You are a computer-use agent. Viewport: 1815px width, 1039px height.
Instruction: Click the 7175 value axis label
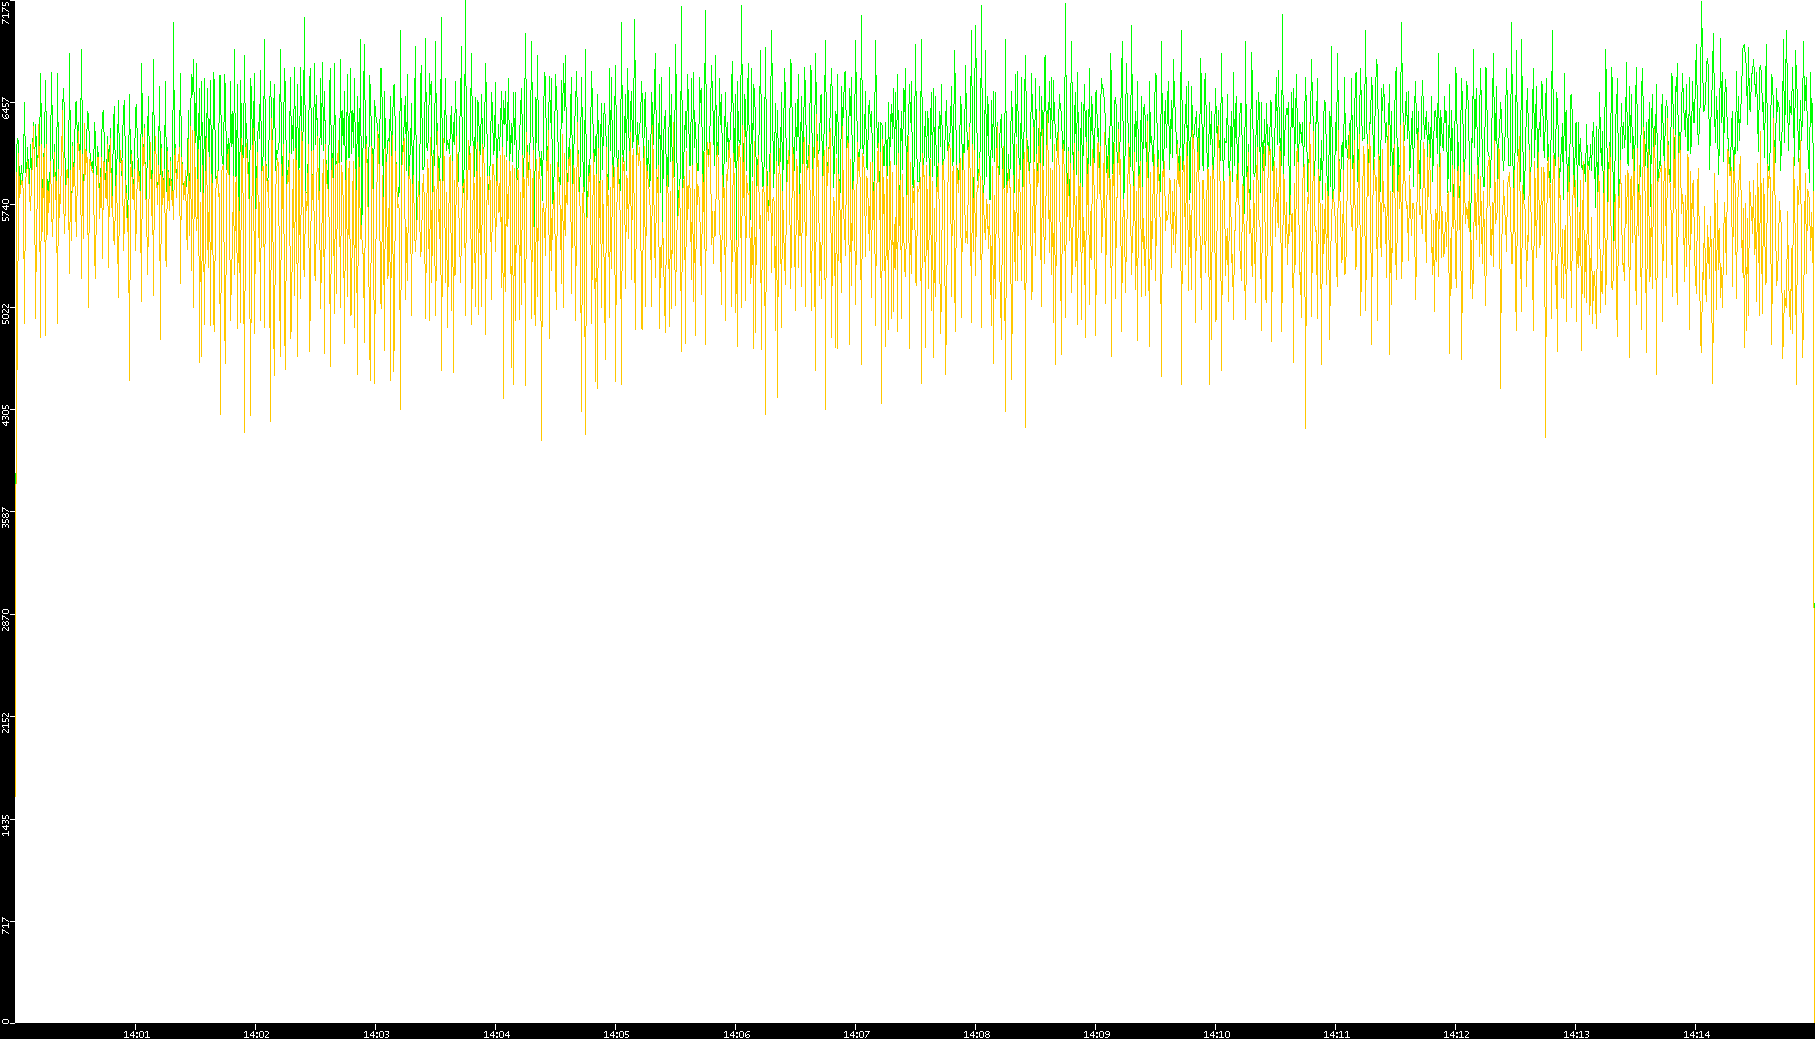point(7,12)
